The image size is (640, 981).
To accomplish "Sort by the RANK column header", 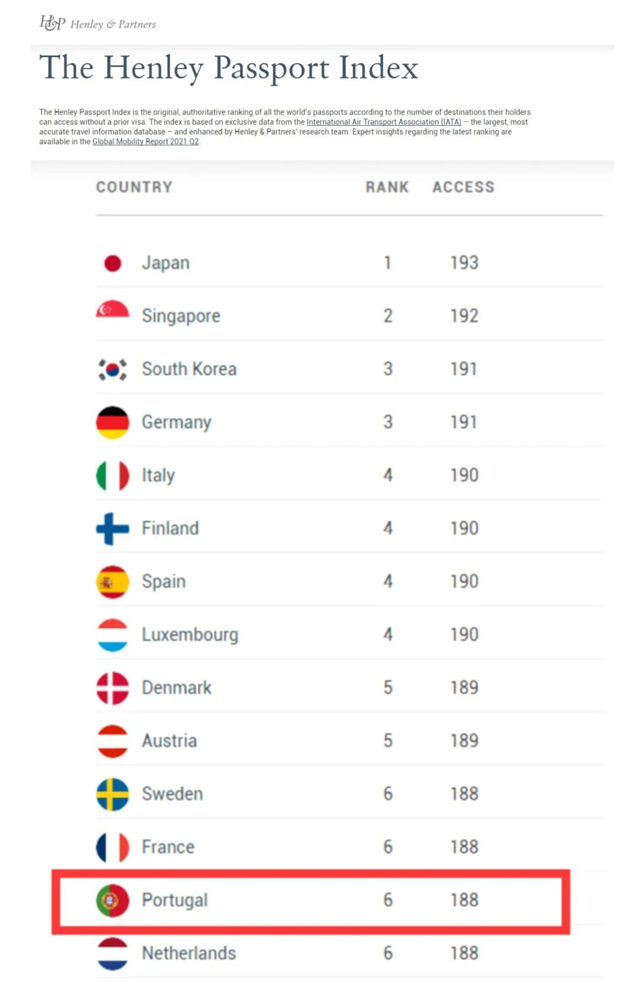I will [x=387, y=187].
